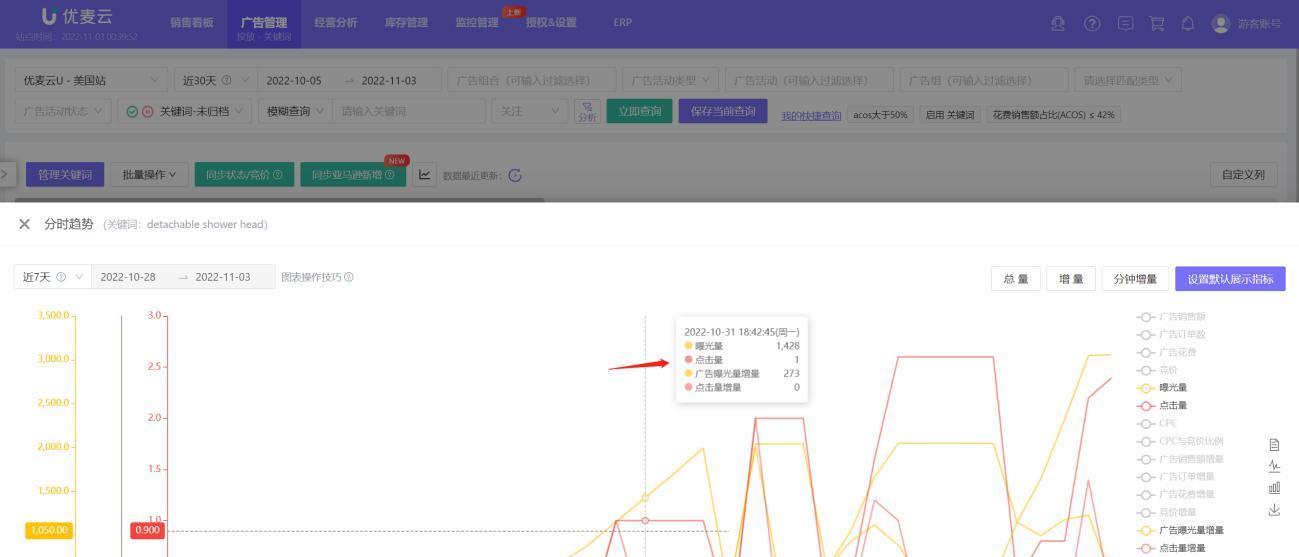Open the 批量操作 dropdown button
The width and height of the screenshot is (1299, 557).
tap(149, 175)
